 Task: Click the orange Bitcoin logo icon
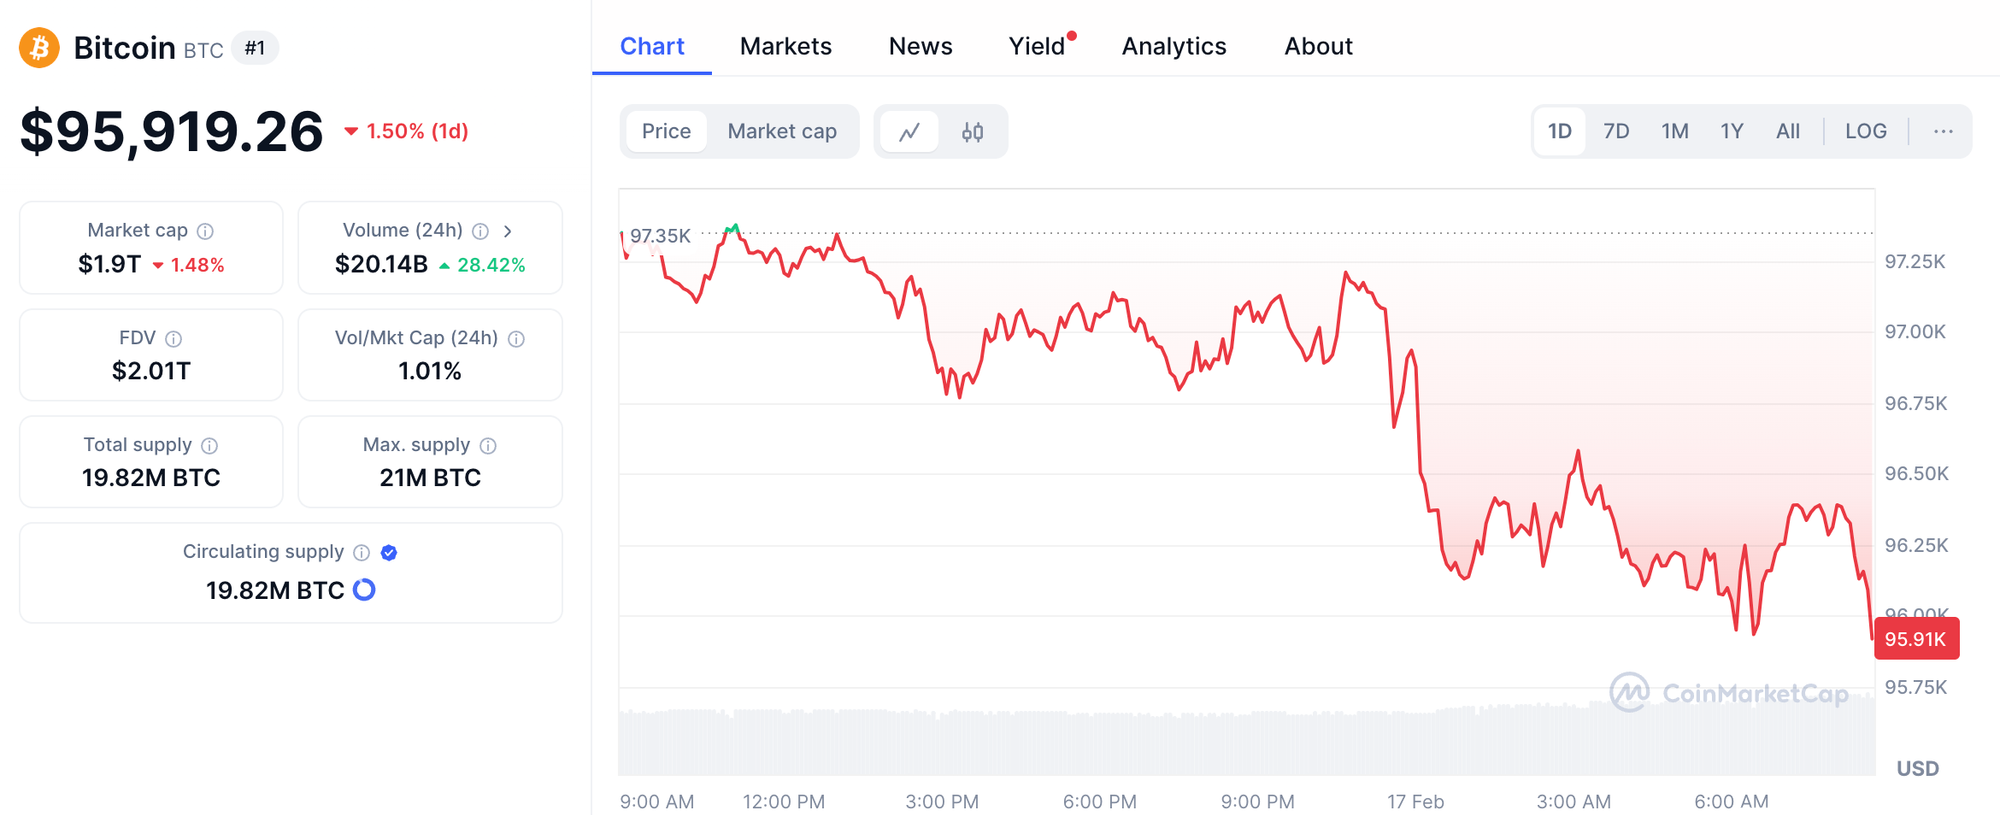(x=39, y=48)
